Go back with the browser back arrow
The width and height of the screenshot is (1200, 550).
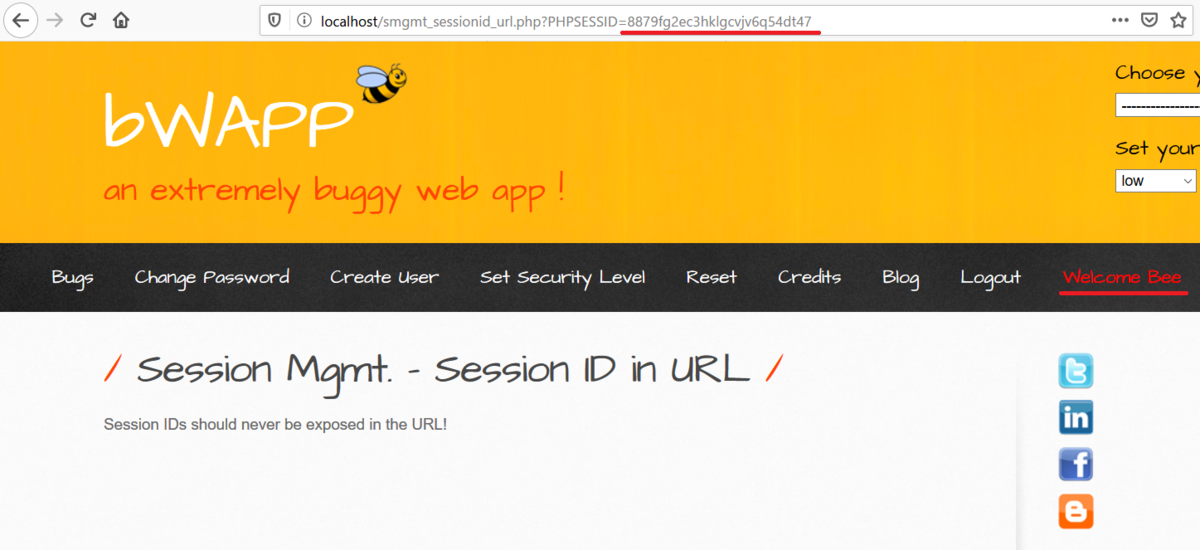tap(21, 20)
